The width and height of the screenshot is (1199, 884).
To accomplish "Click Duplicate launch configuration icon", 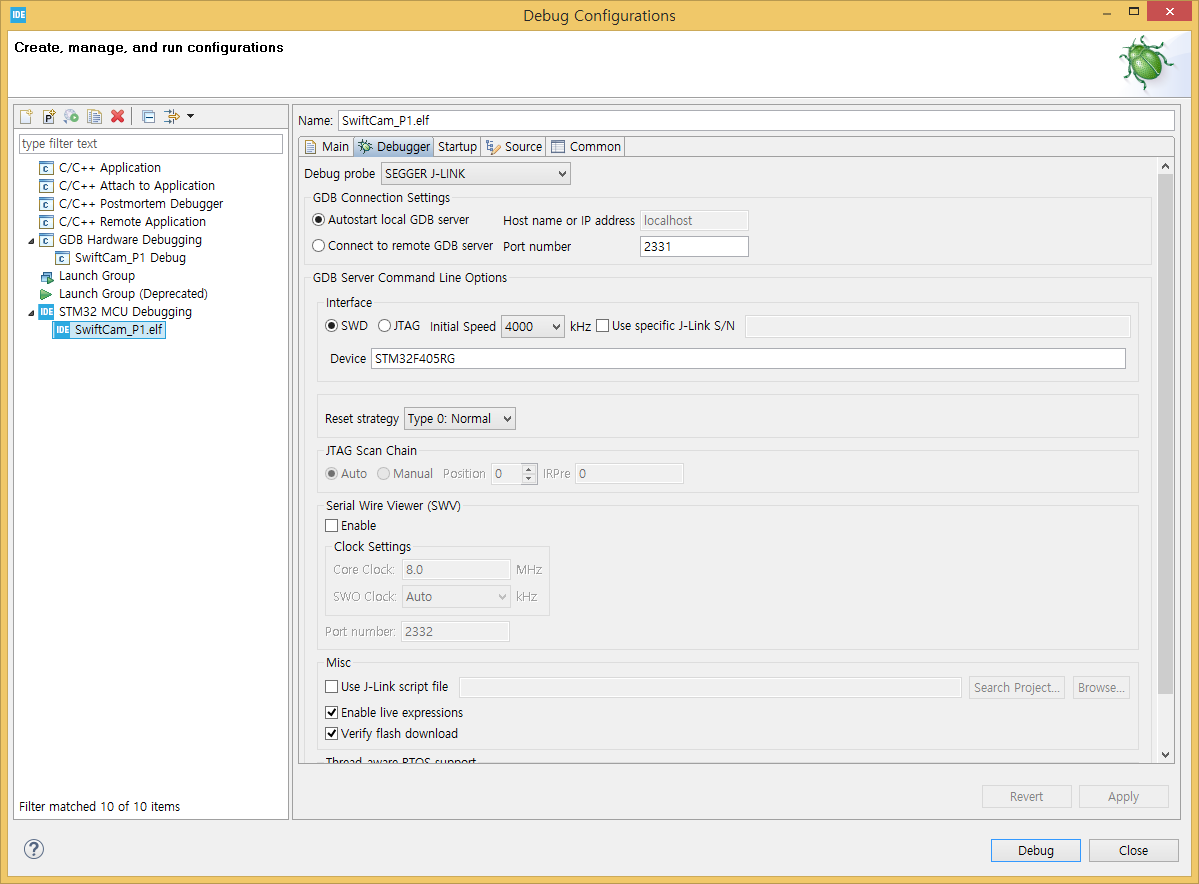I will point(94,116).
